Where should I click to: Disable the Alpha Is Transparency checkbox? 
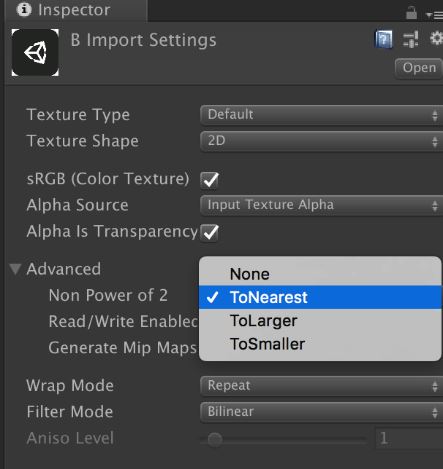tap(210, 232)
